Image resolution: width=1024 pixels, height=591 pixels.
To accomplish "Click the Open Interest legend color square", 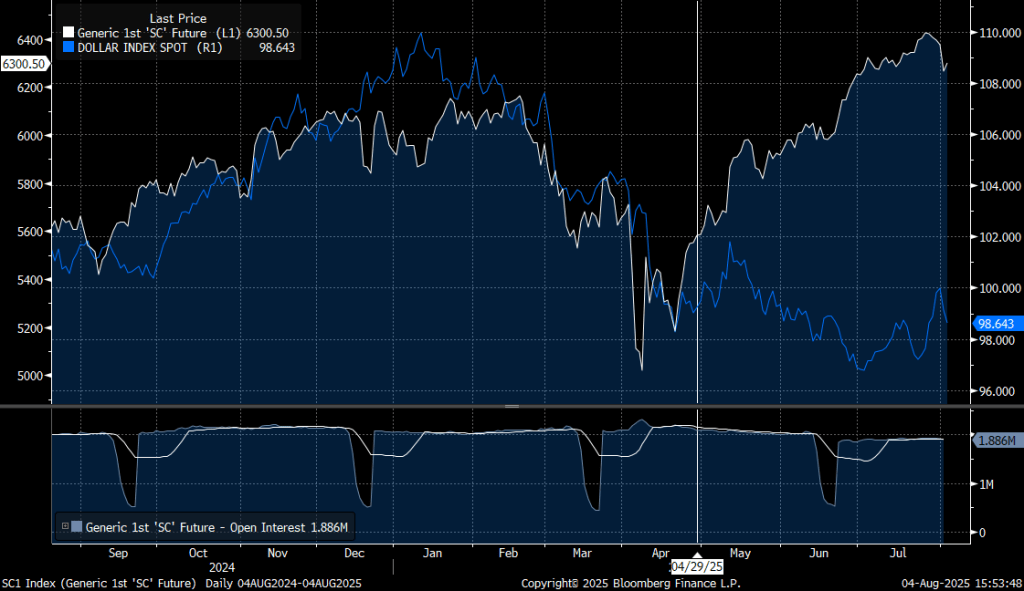I will [77, 526].
